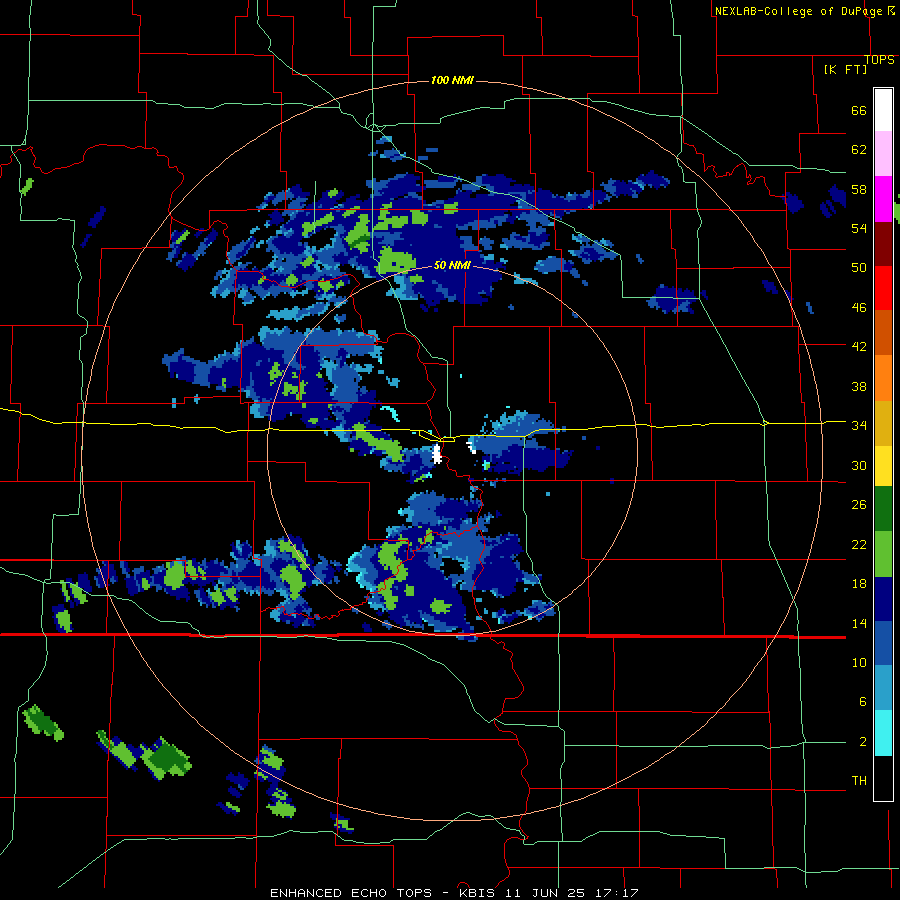Select the dark red legend swatch
The image size is (900, 900).
(x=883, y=243)
